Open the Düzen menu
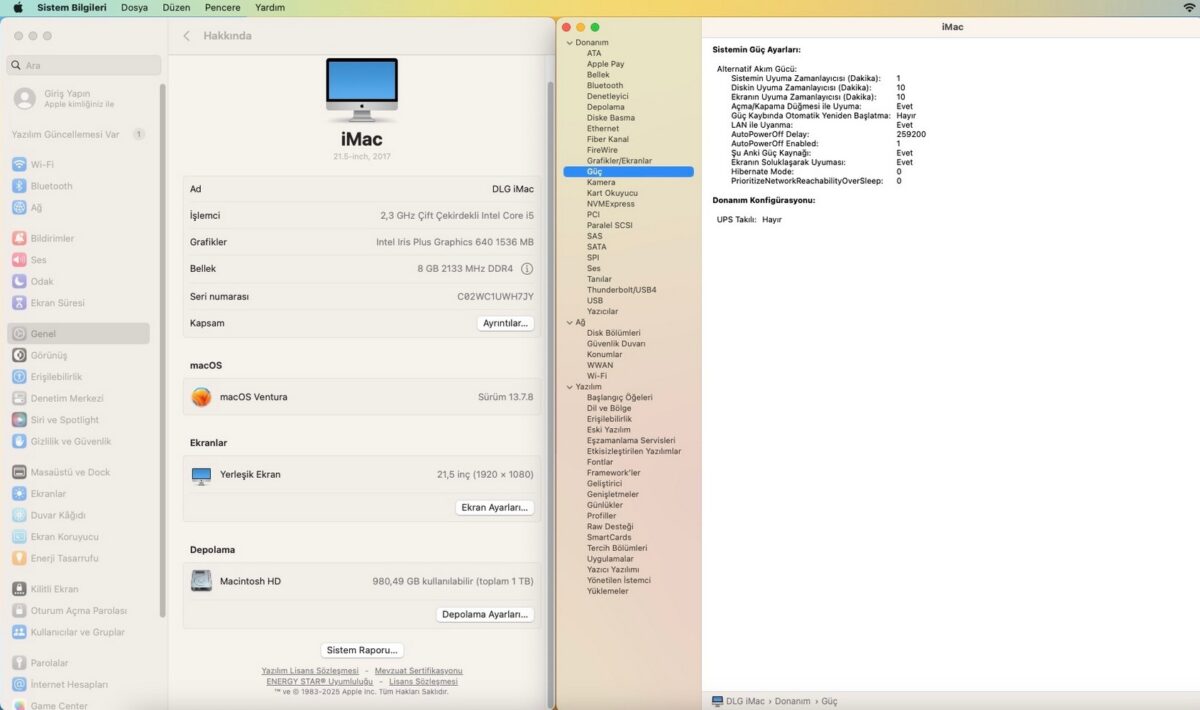The width and height of the screenshot is (1200, 710). (x=176, y=7)
